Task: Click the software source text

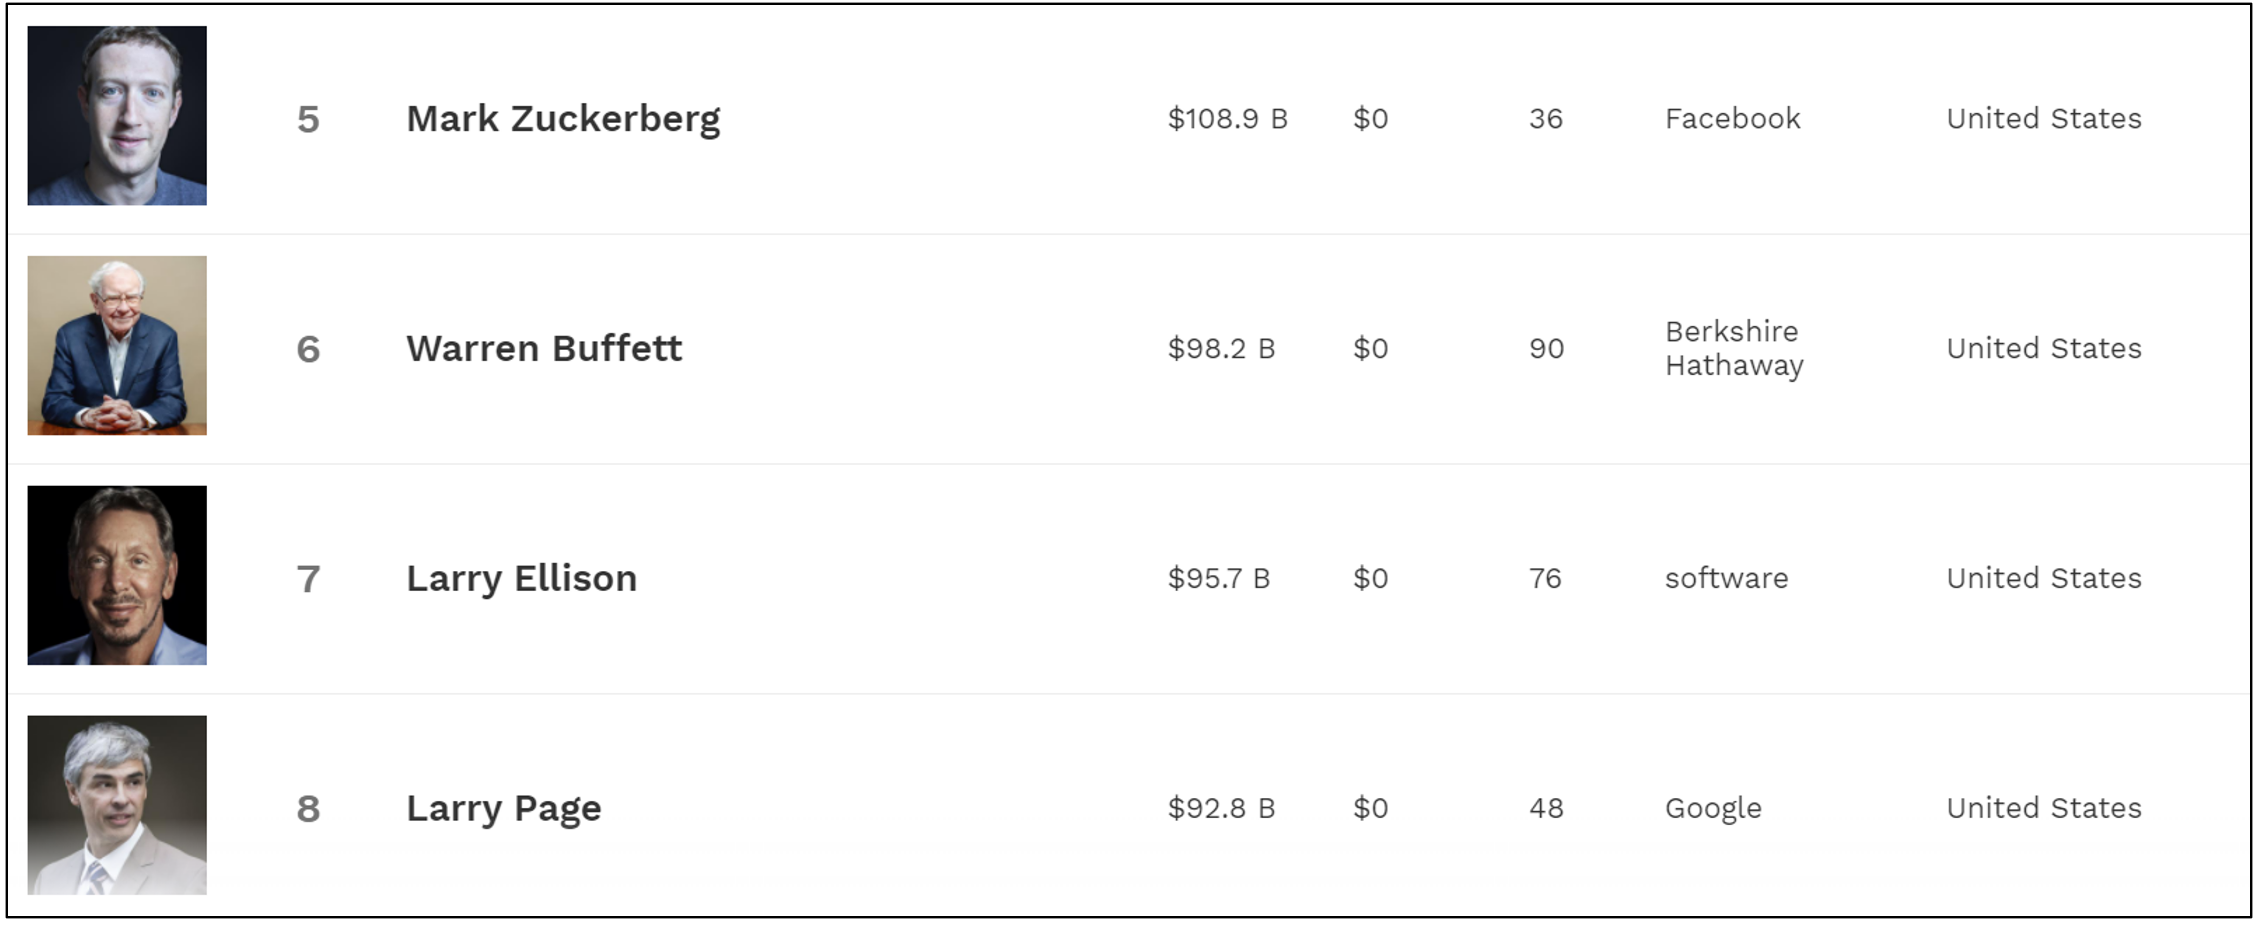Action: coord(1726,578)
